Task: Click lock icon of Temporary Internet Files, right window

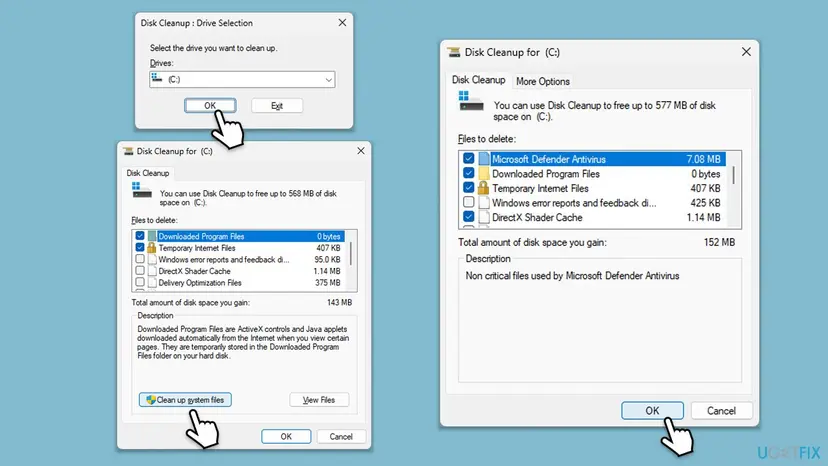Action: pyautogui.click(x=483, y=188)
